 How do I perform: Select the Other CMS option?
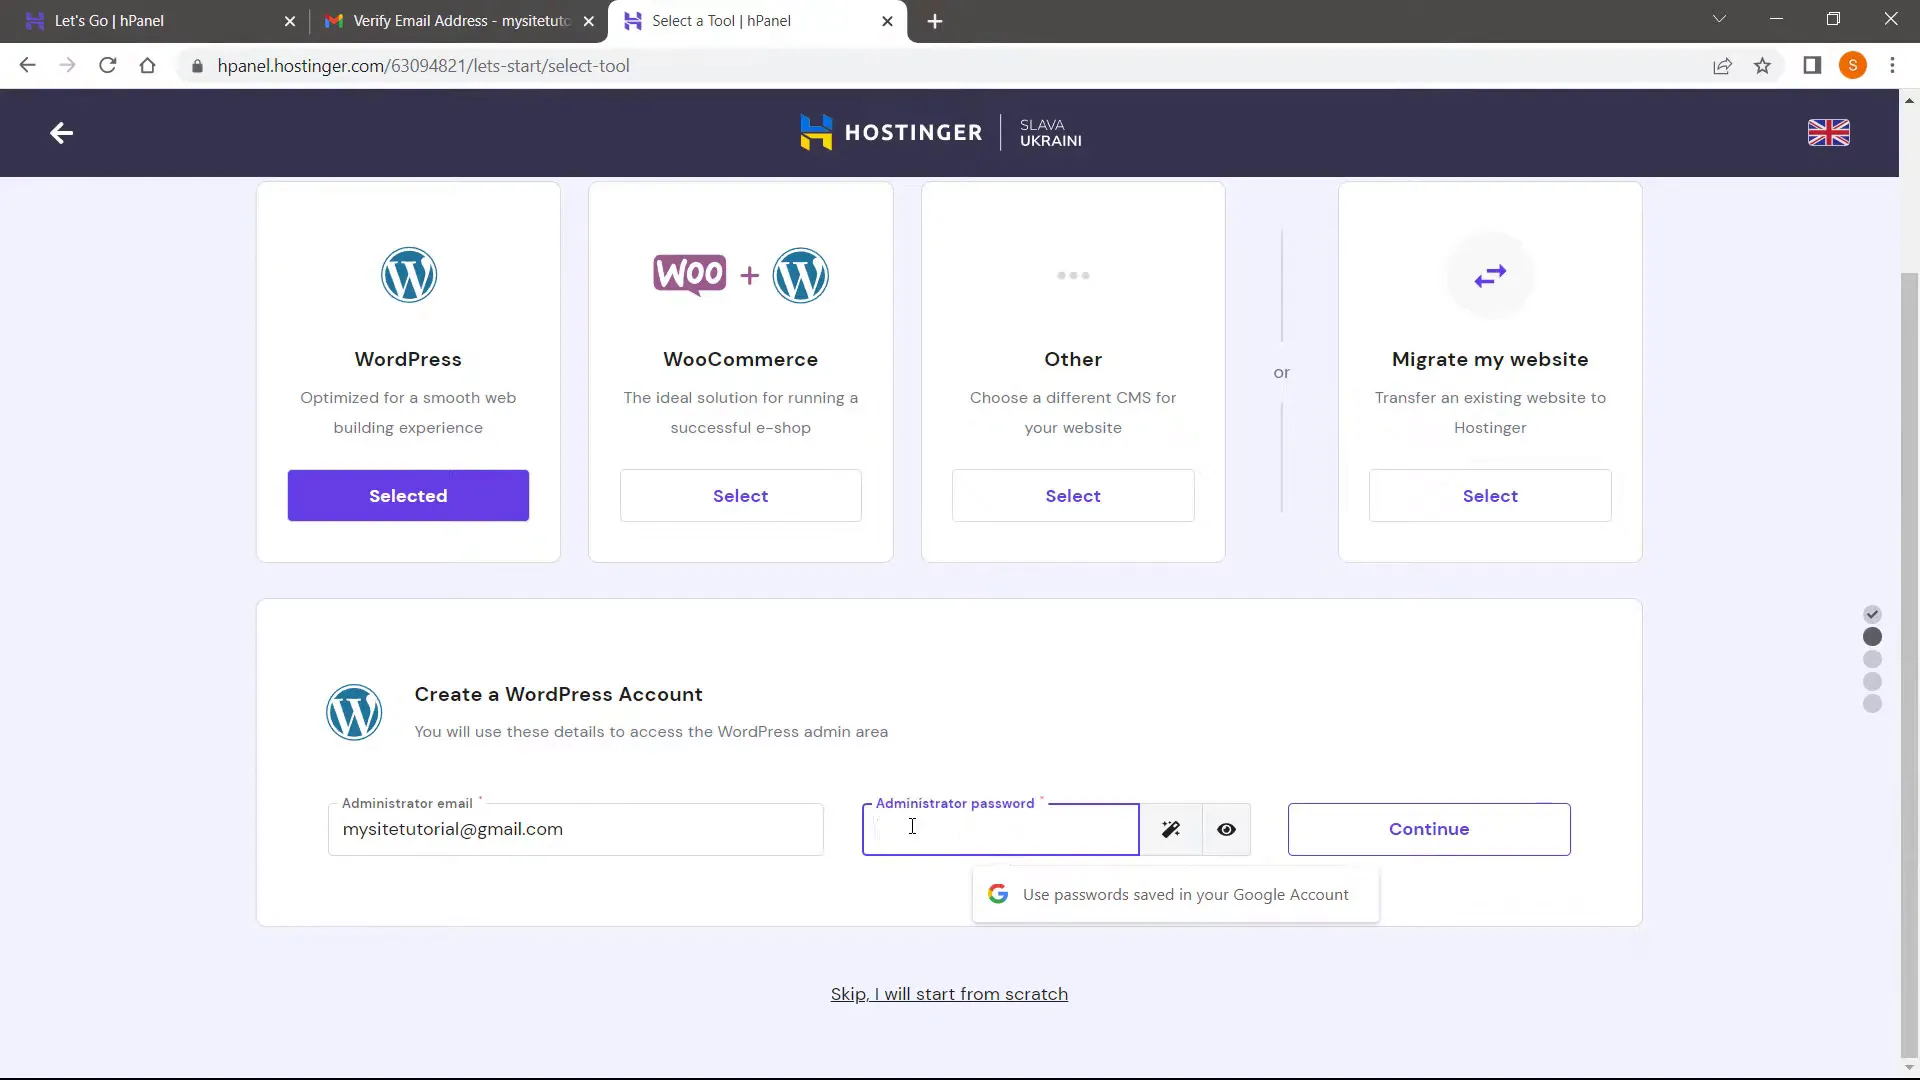coord(1073,496)
